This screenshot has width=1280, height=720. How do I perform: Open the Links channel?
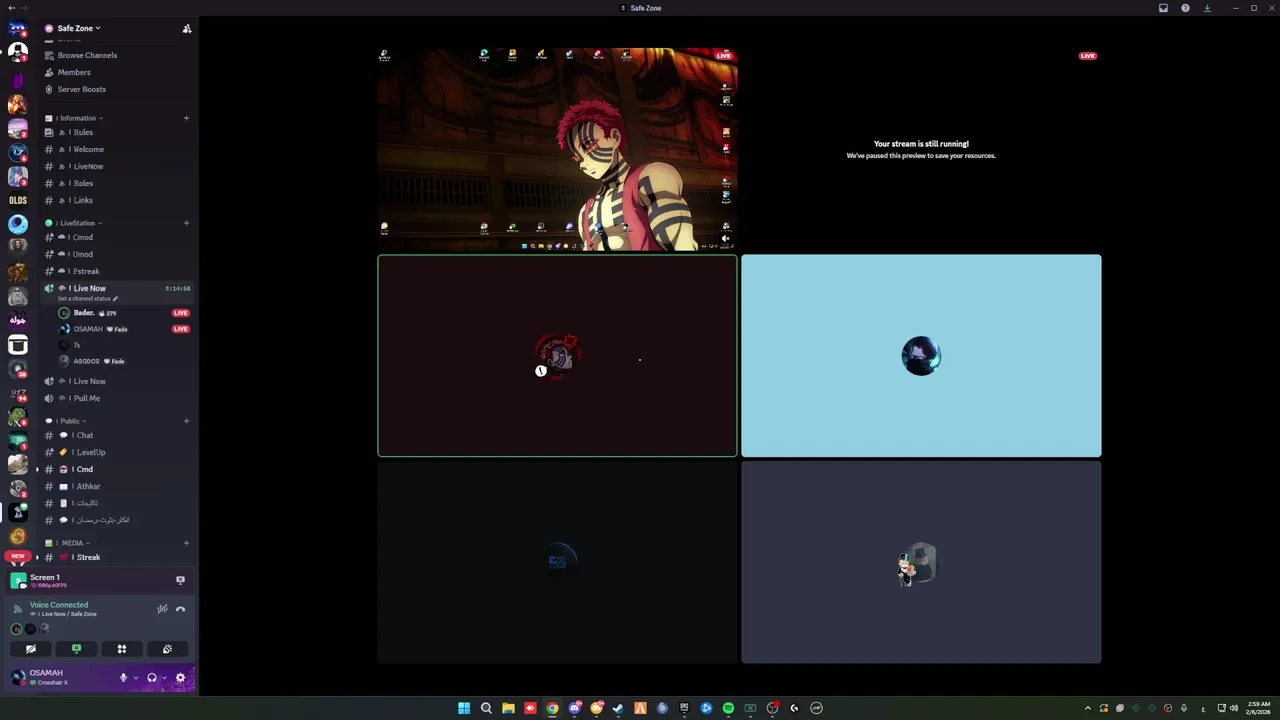click(x=82, y=200)
